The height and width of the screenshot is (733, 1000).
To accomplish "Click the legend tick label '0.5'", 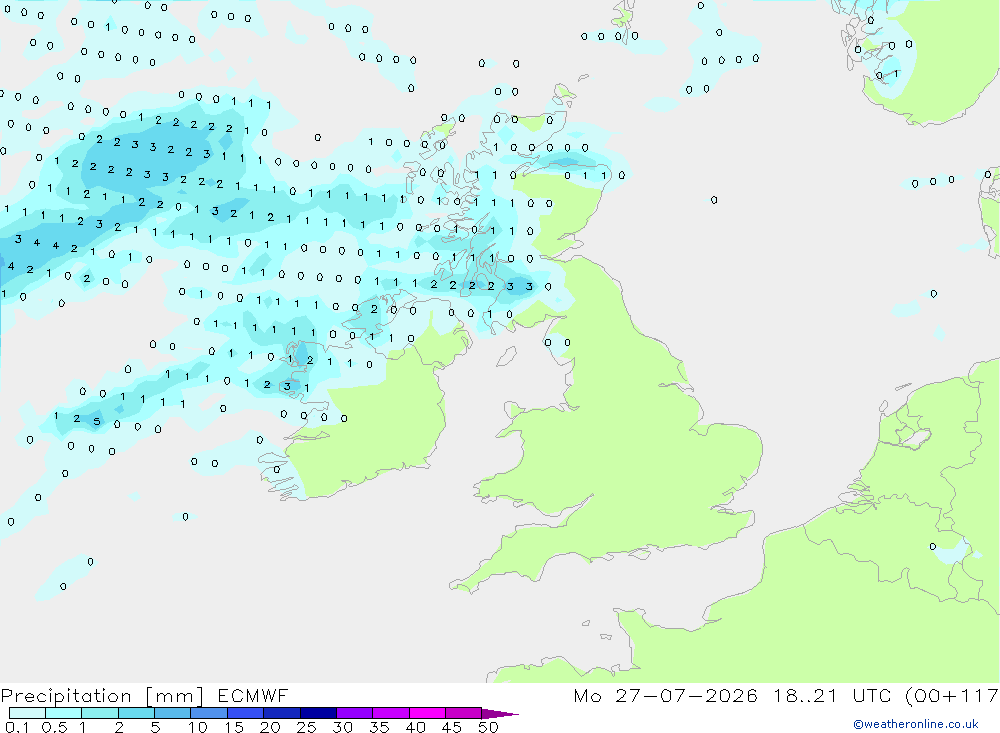I will [x=54, y=727].
